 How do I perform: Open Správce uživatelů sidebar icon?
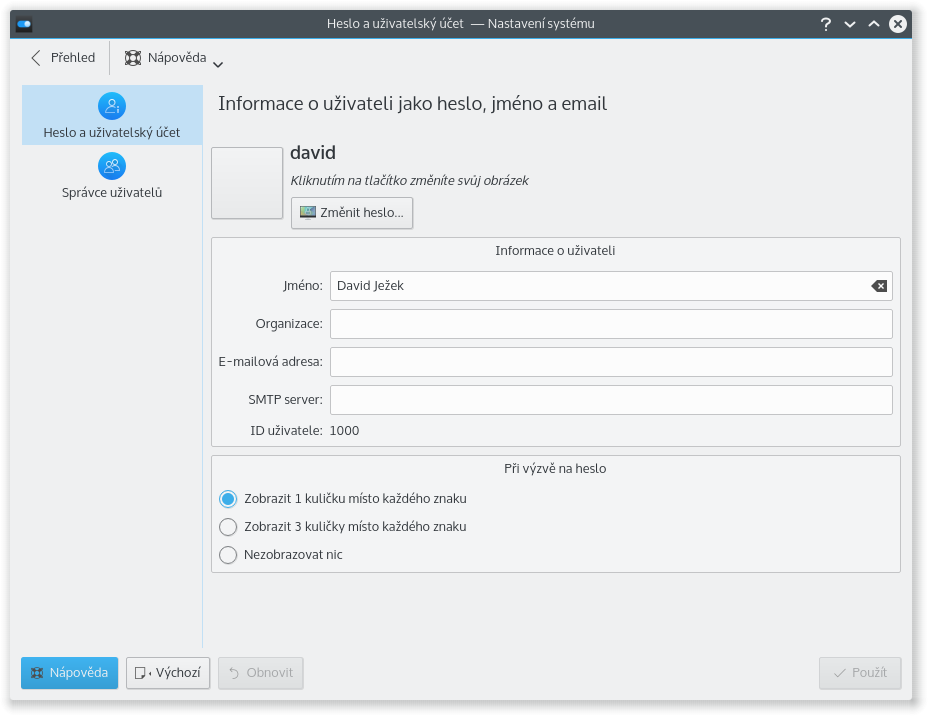112,166
